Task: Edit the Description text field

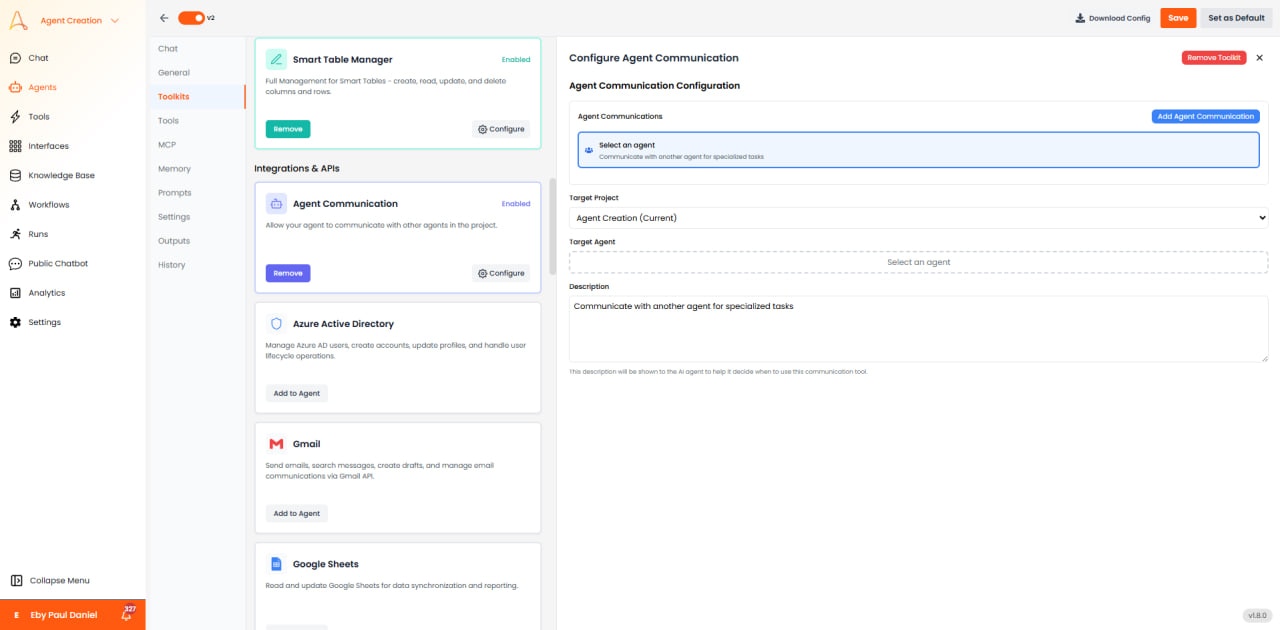Action: (916, 326)
